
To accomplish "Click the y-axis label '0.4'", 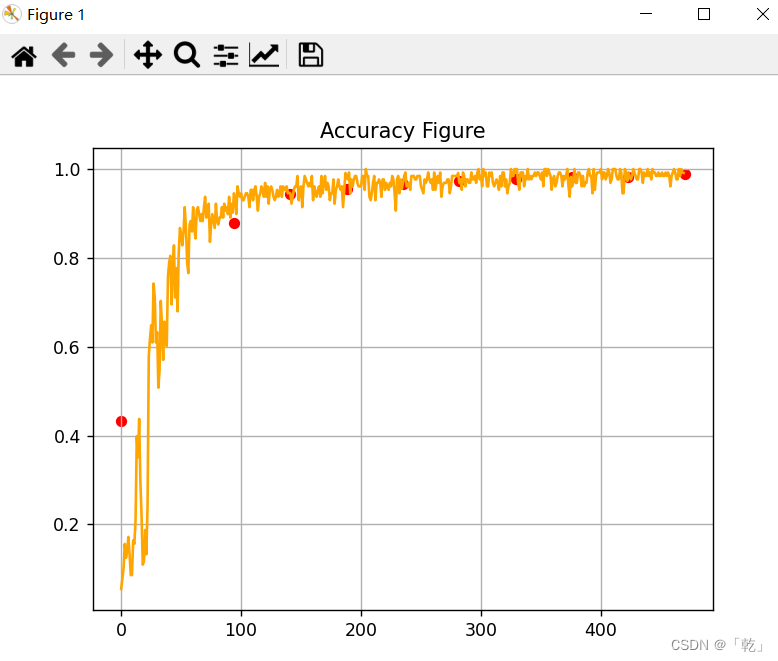I will click(67, 437).
